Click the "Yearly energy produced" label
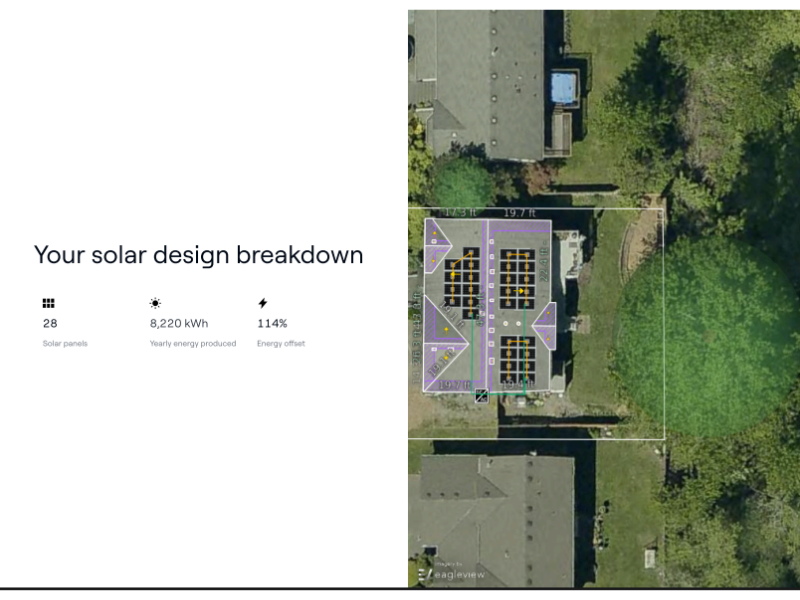This screenshot has height=600, width=800. (x=193, y=344)
